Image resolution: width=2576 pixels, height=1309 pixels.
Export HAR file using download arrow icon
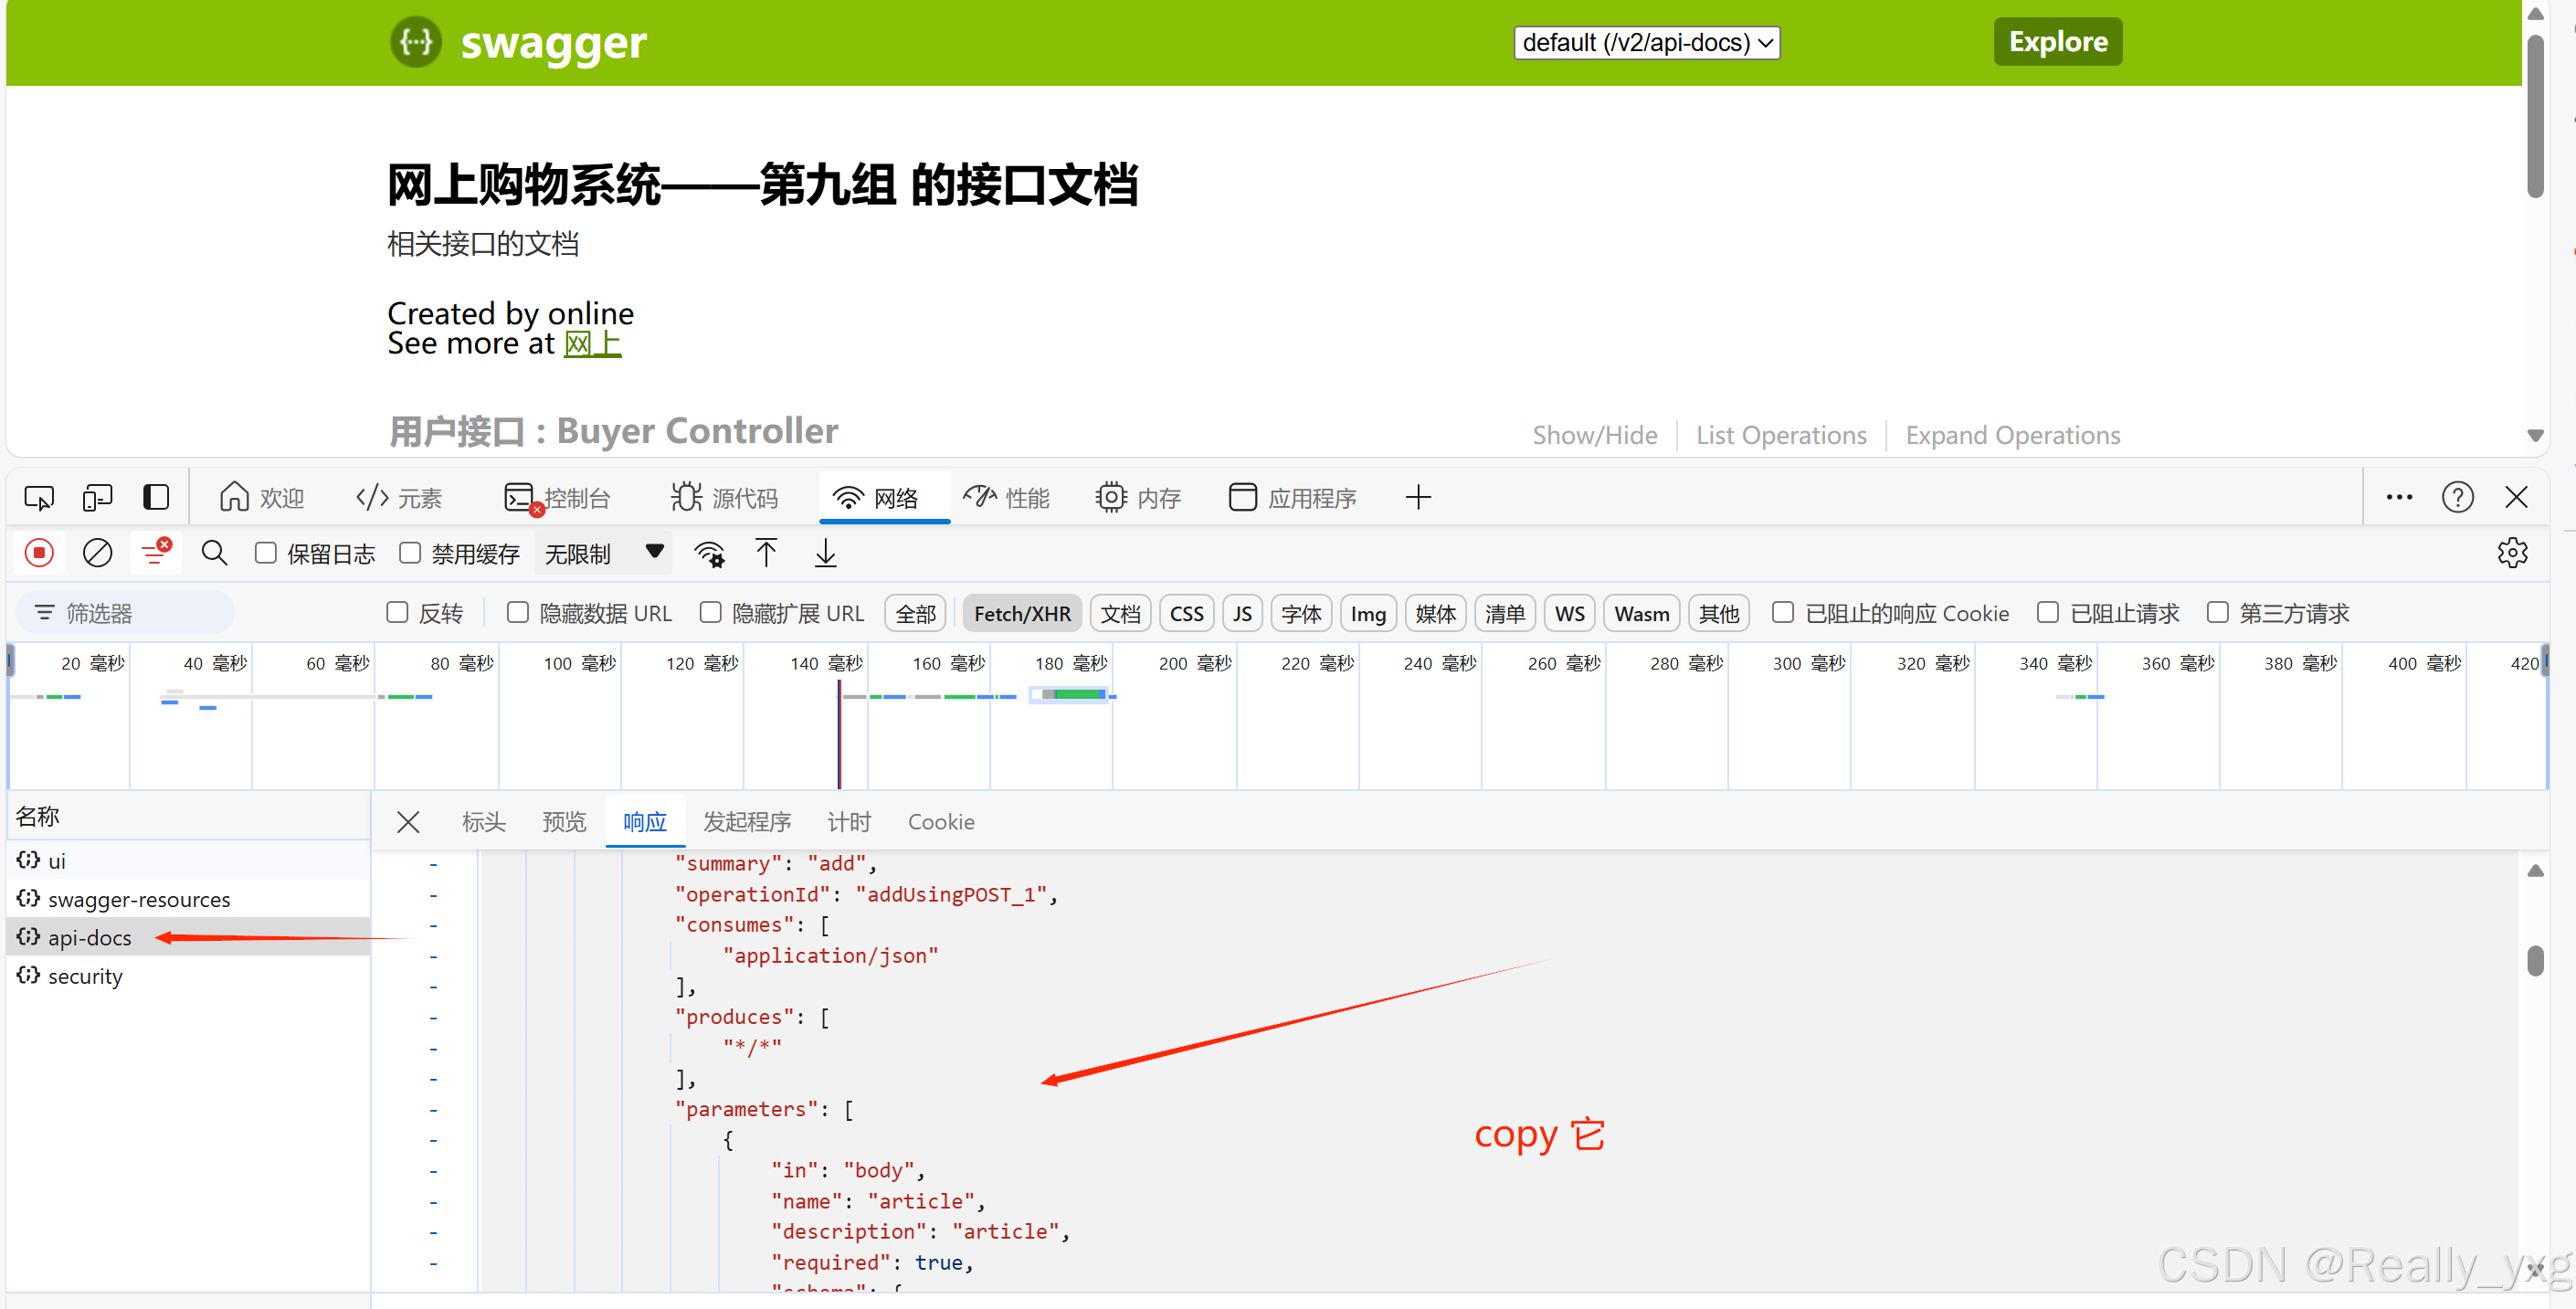(824, 553)
